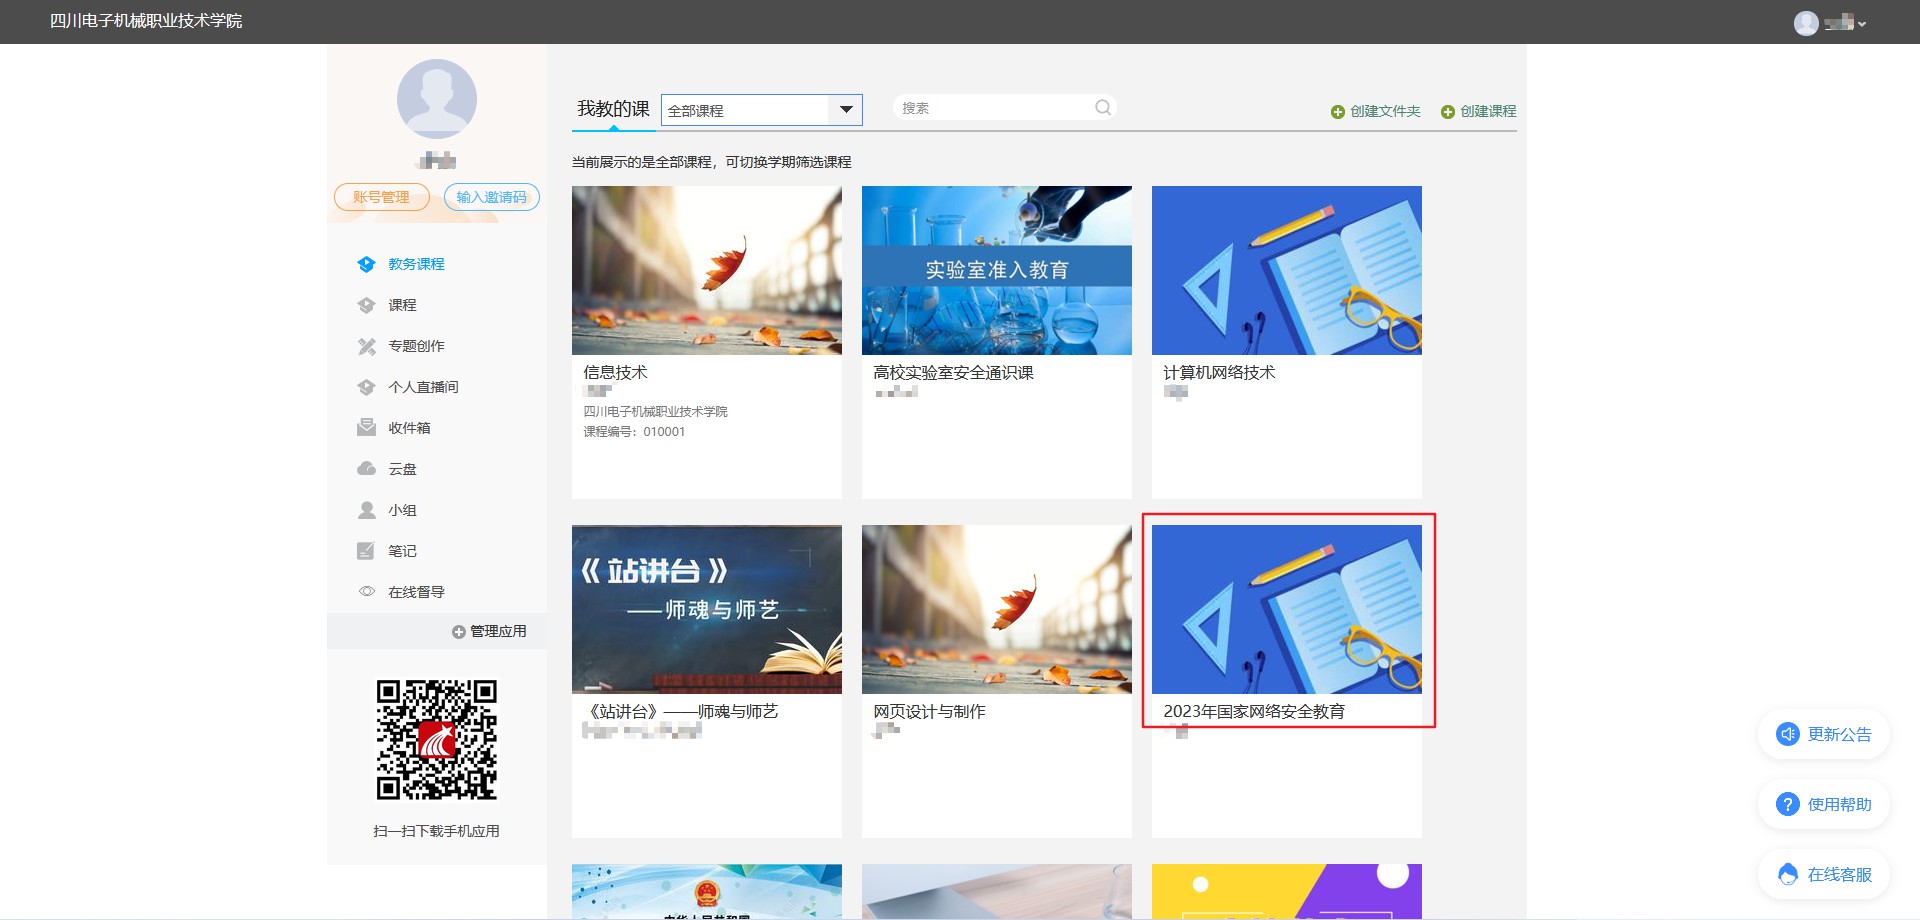The width and height of the screenshot is (1920, 920).
Task: Click the eye icon for 在线督导
Action: point(366,592)
